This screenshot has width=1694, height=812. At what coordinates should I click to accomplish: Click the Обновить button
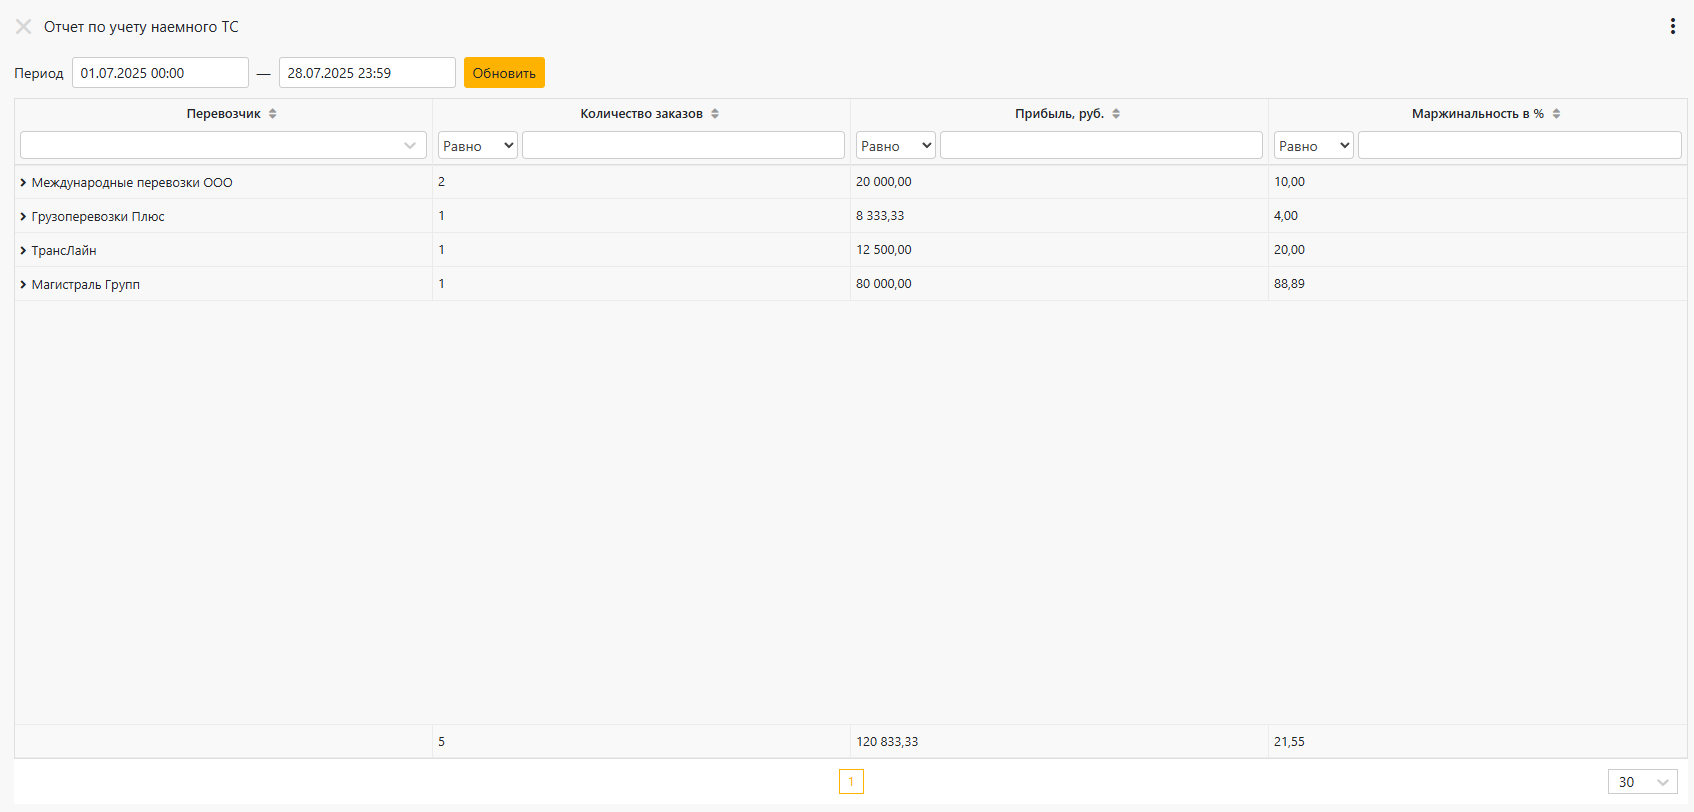[x=504, y=73]
